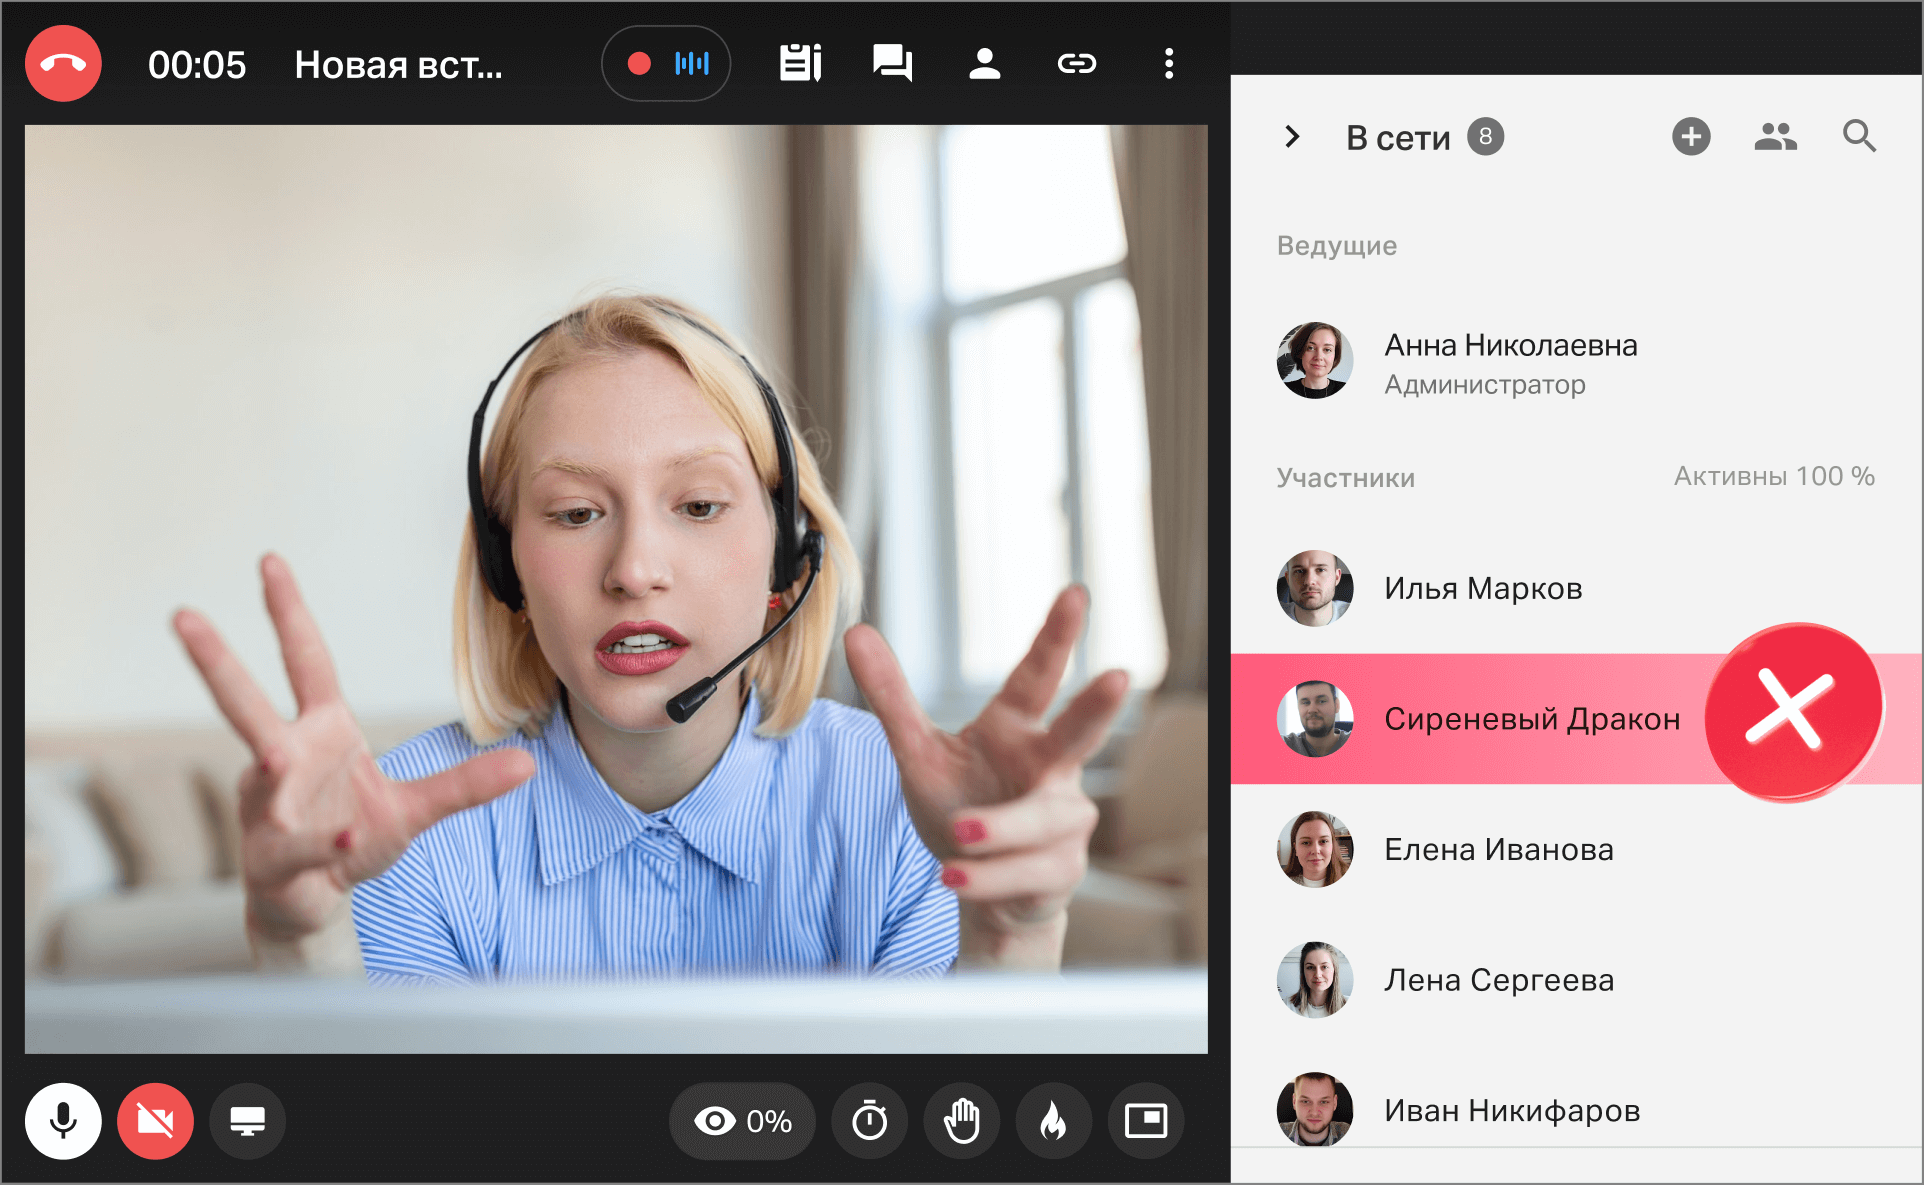Click Анна Николаевна's avatar
The image size is (1924, 1185).
(1314, 360)
